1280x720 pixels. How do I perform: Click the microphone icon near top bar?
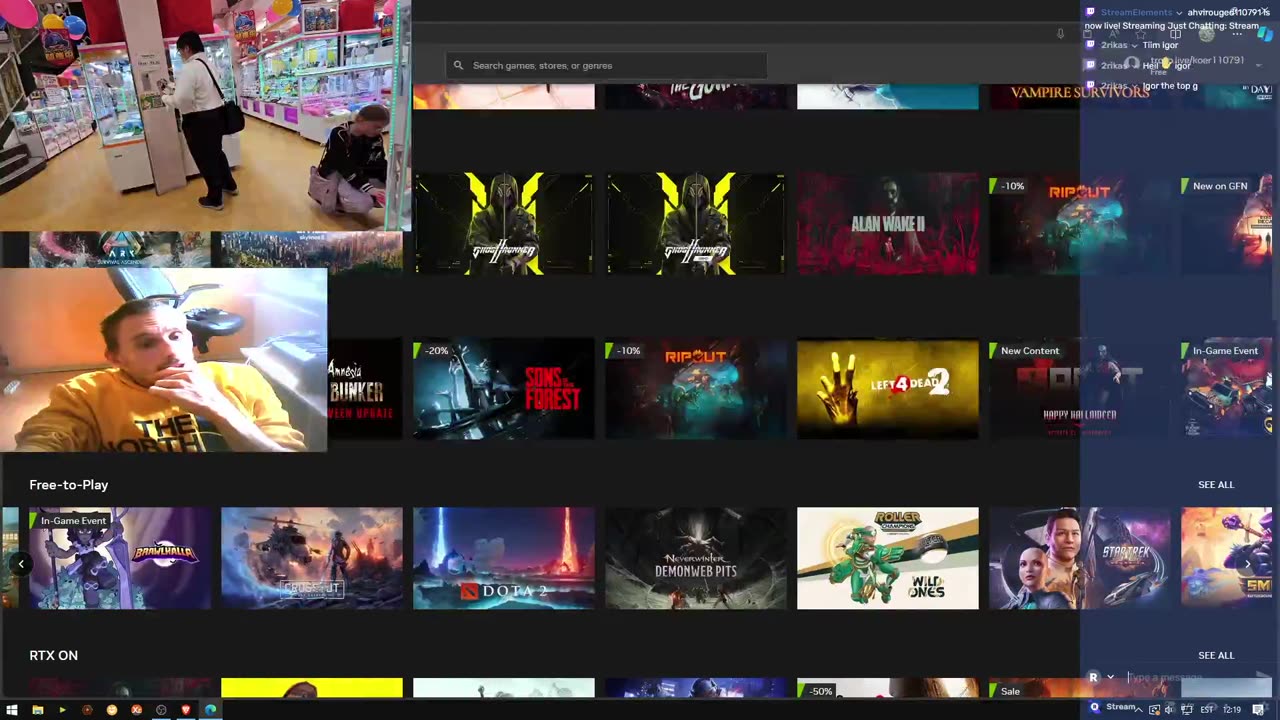1060,34
